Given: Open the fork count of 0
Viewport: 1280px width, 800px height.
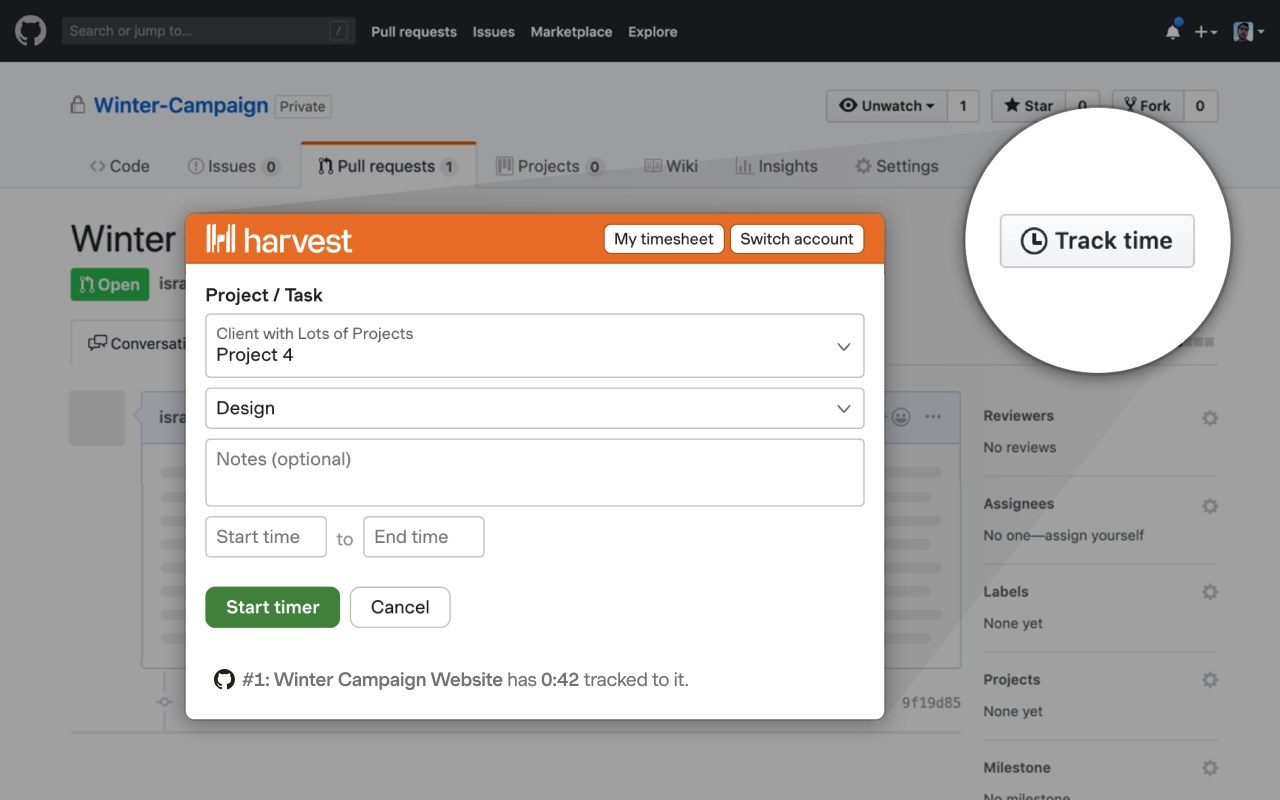Looking at the screenshot, I should [x=1200, y=106].
